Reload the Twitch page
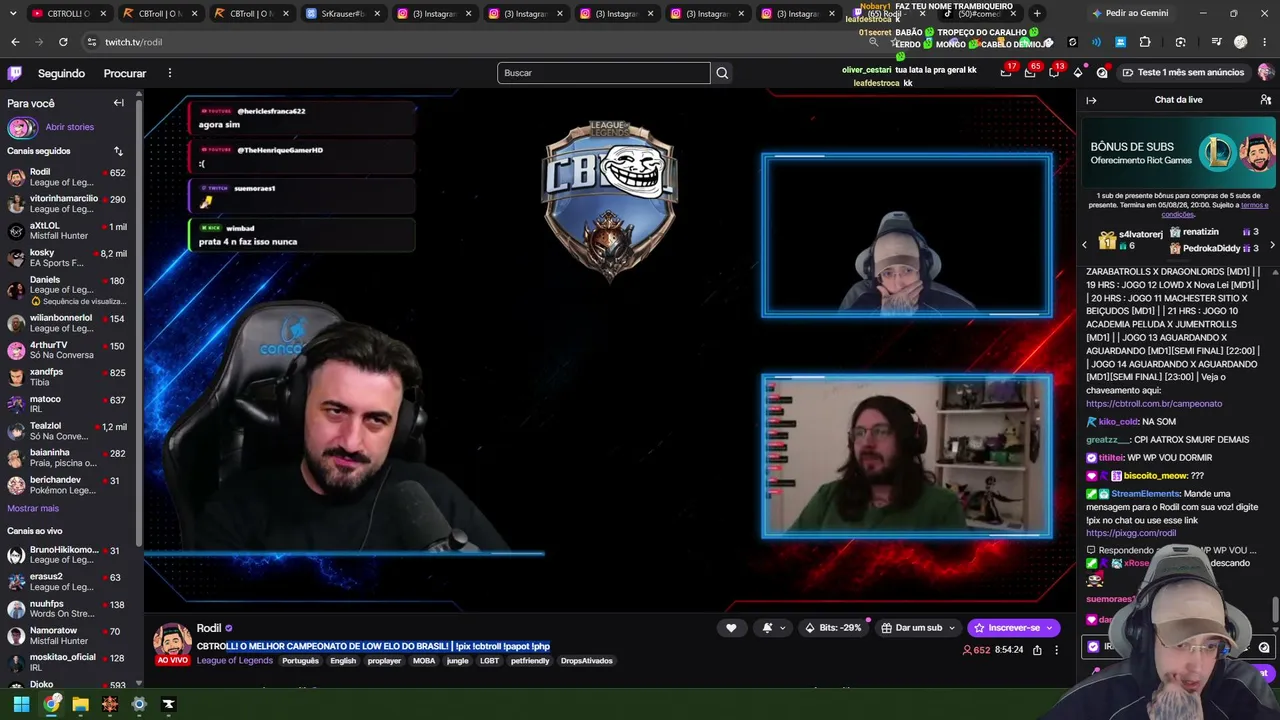 (x=63, y=42)
